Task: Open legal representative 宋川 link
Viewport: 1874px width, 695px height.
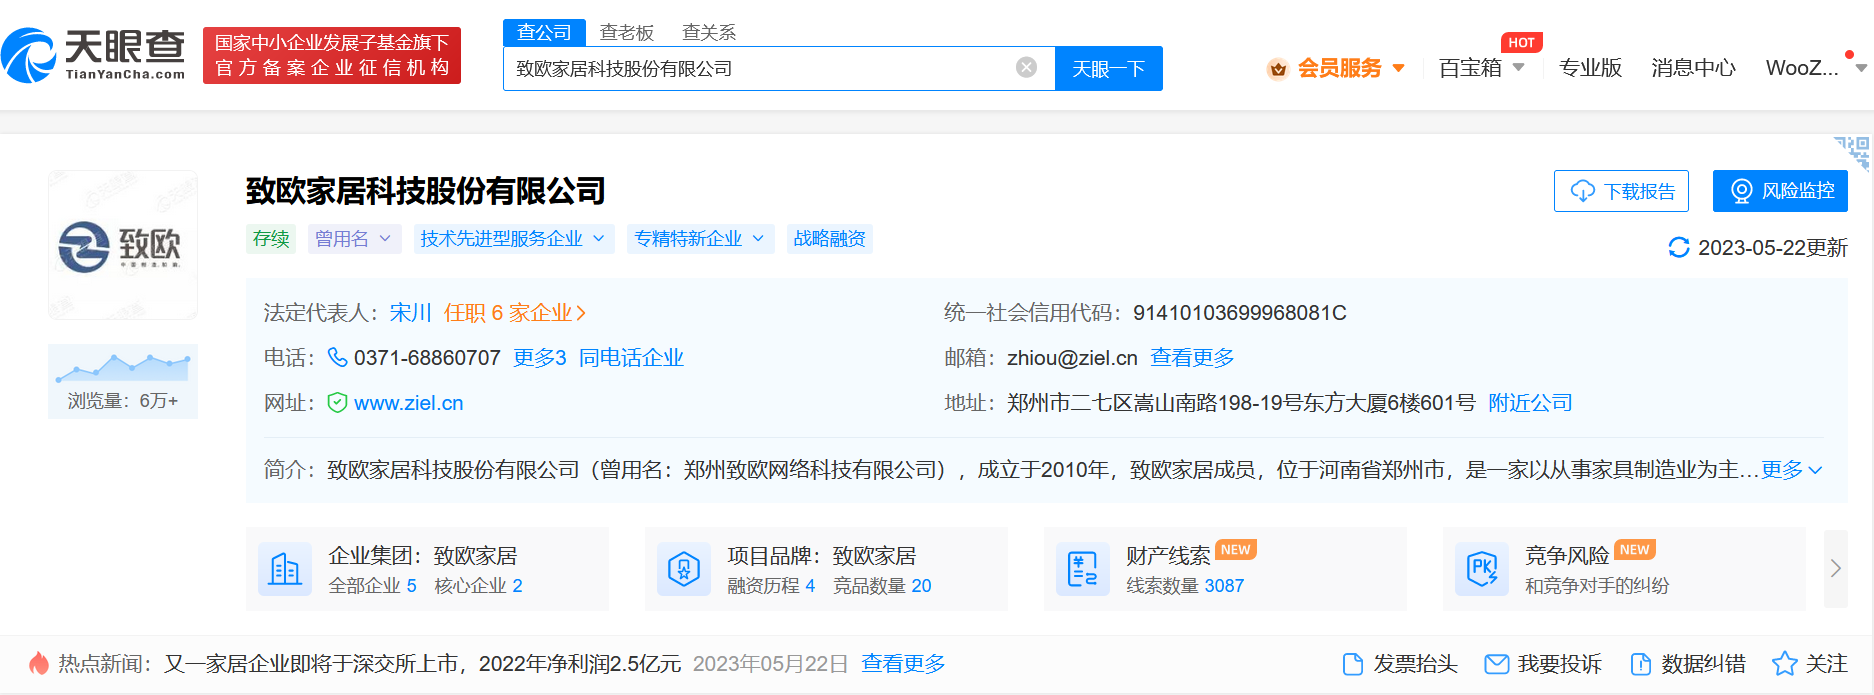Action: pos(410,313)
